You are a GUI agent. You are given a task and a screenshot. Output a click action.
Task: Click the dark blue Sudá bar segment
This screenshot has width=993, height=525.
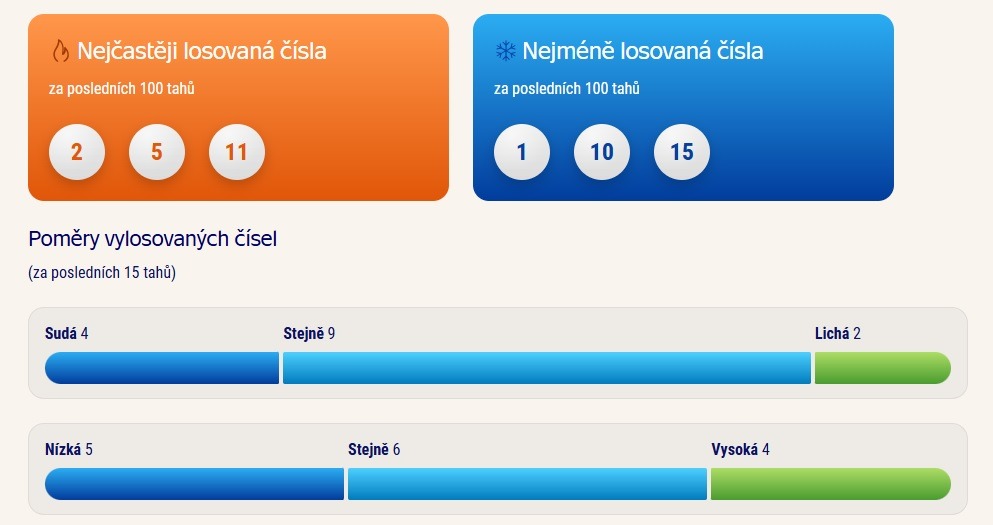tap(161, 368)
